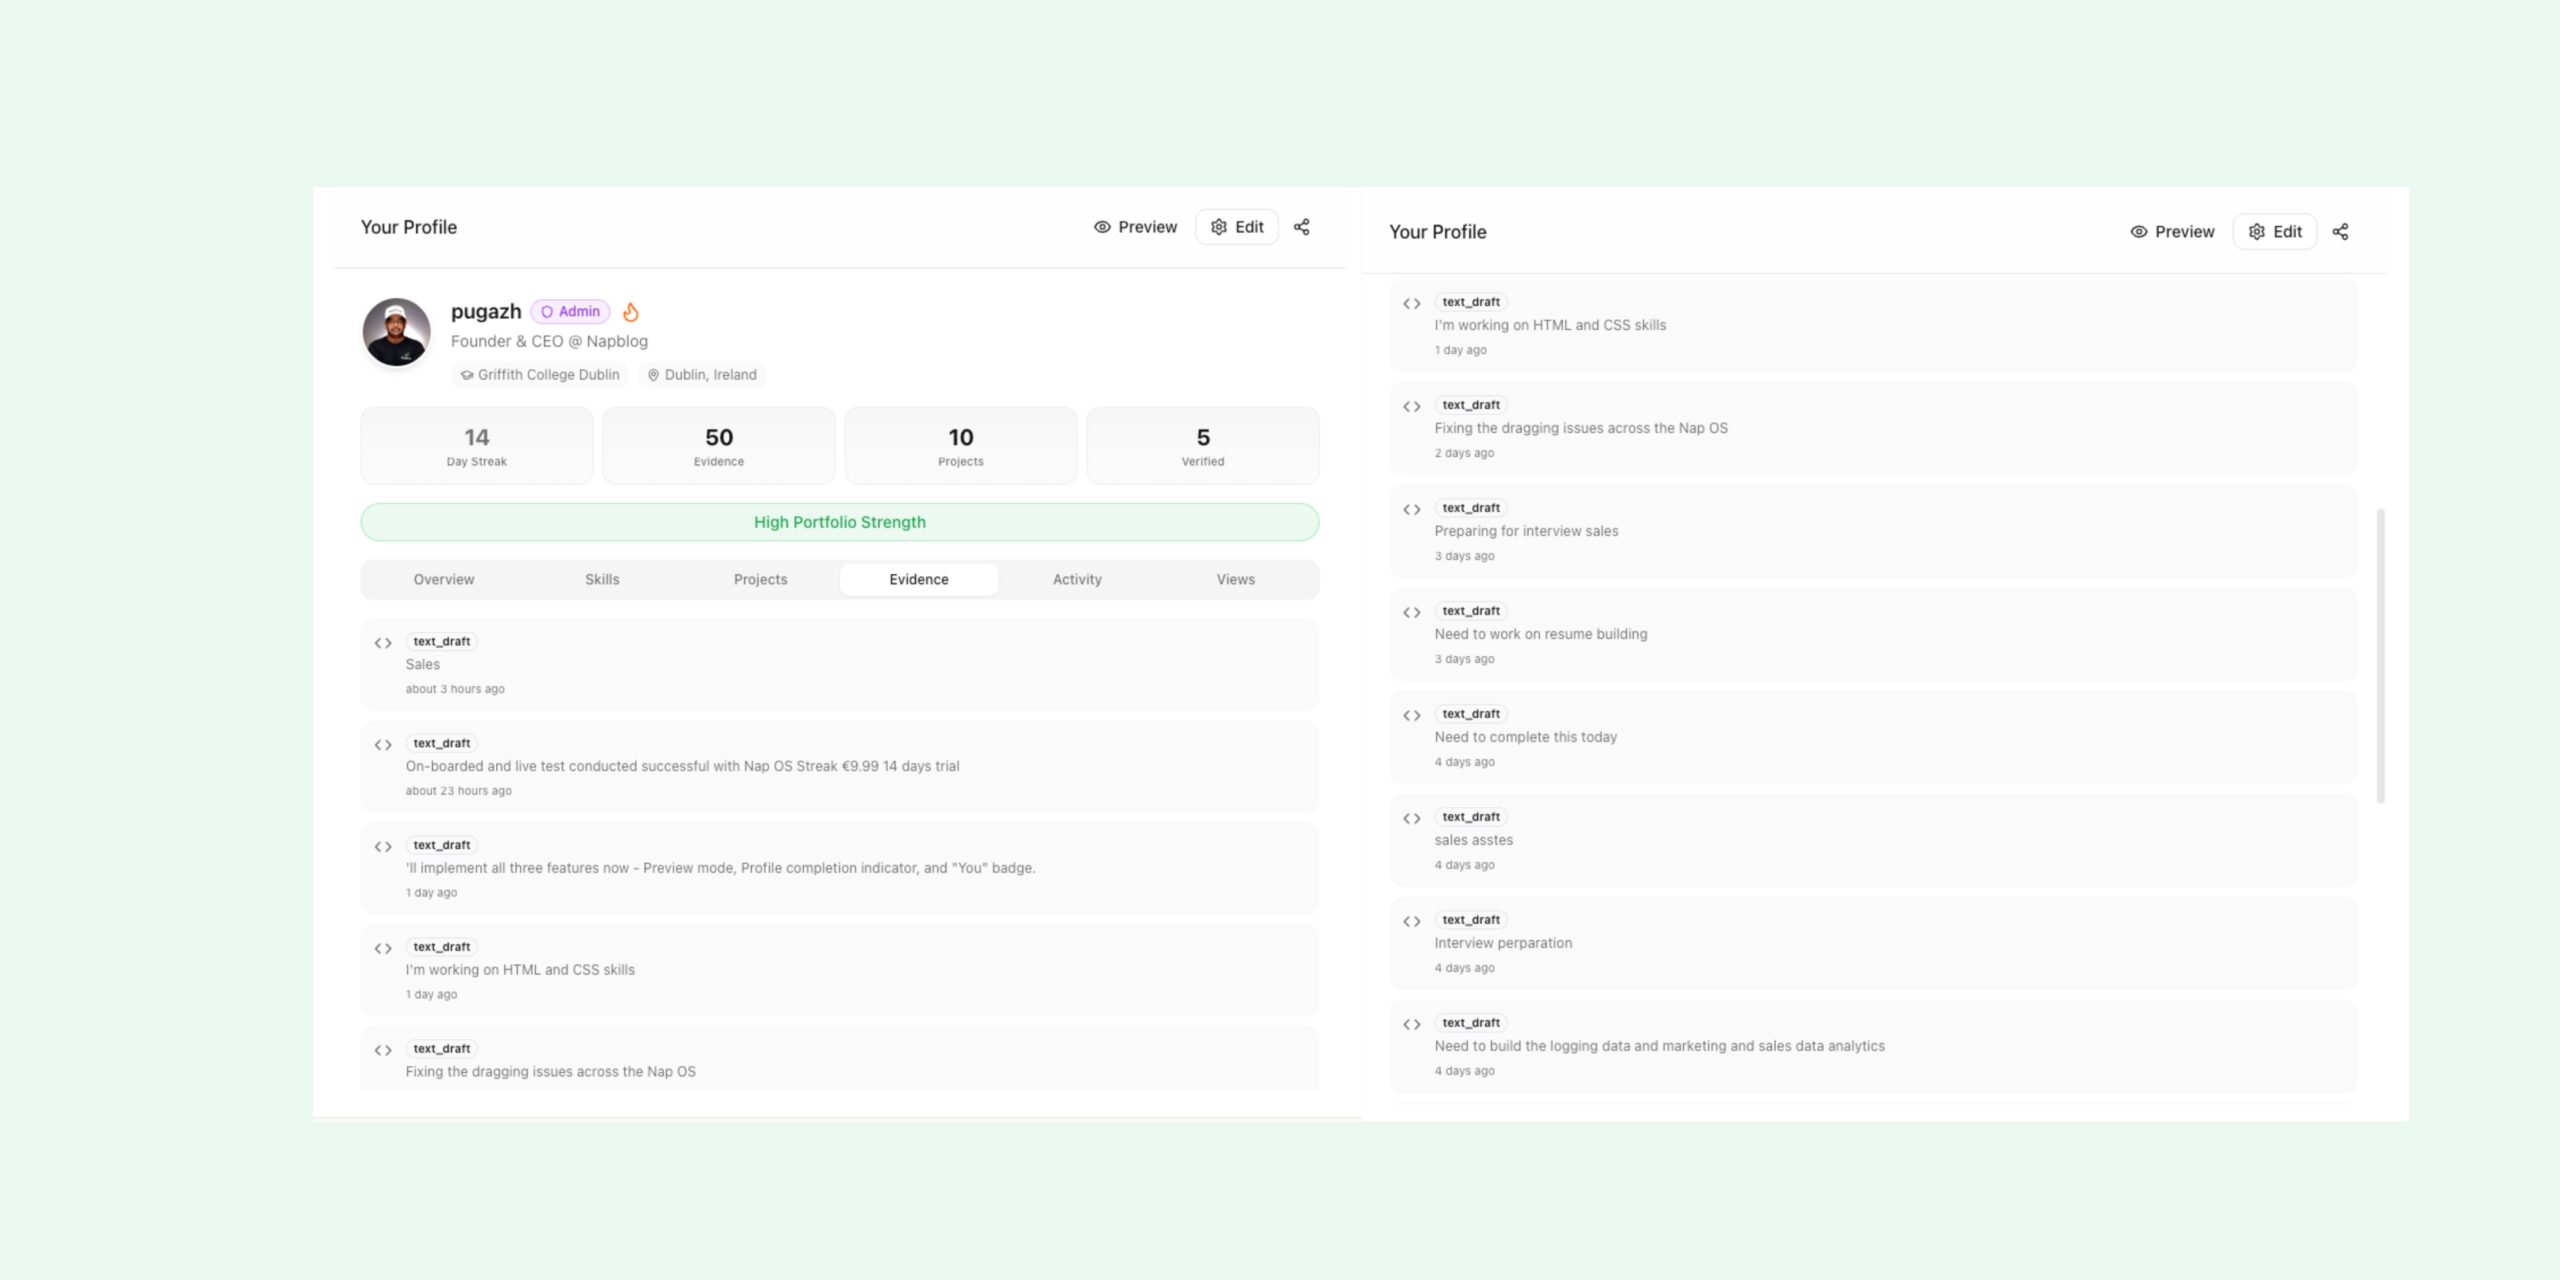The height and width of the screenshot is (1280, 2560).
Task: Open the Edit settings in the left profile
Action: pos(1237,227)
